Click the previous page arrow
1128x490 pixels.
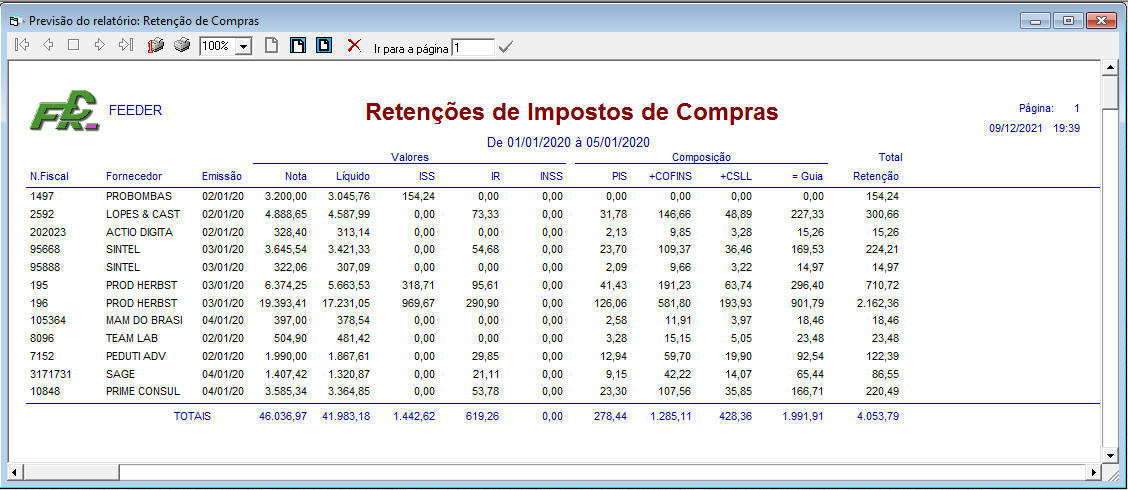point(48,45)
